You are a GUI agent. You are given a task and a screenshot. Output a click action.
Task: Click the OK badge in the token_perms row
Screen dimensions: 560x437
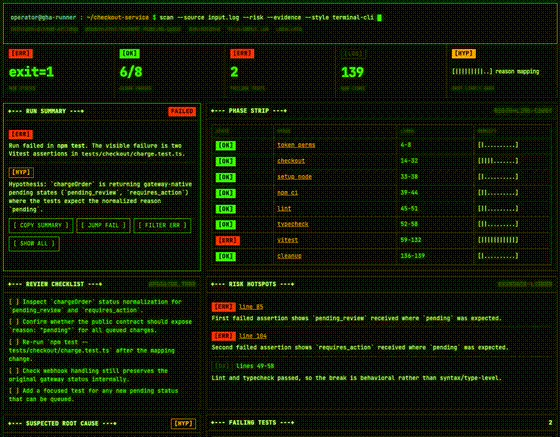pyautogui.click(x=225, y=145)
